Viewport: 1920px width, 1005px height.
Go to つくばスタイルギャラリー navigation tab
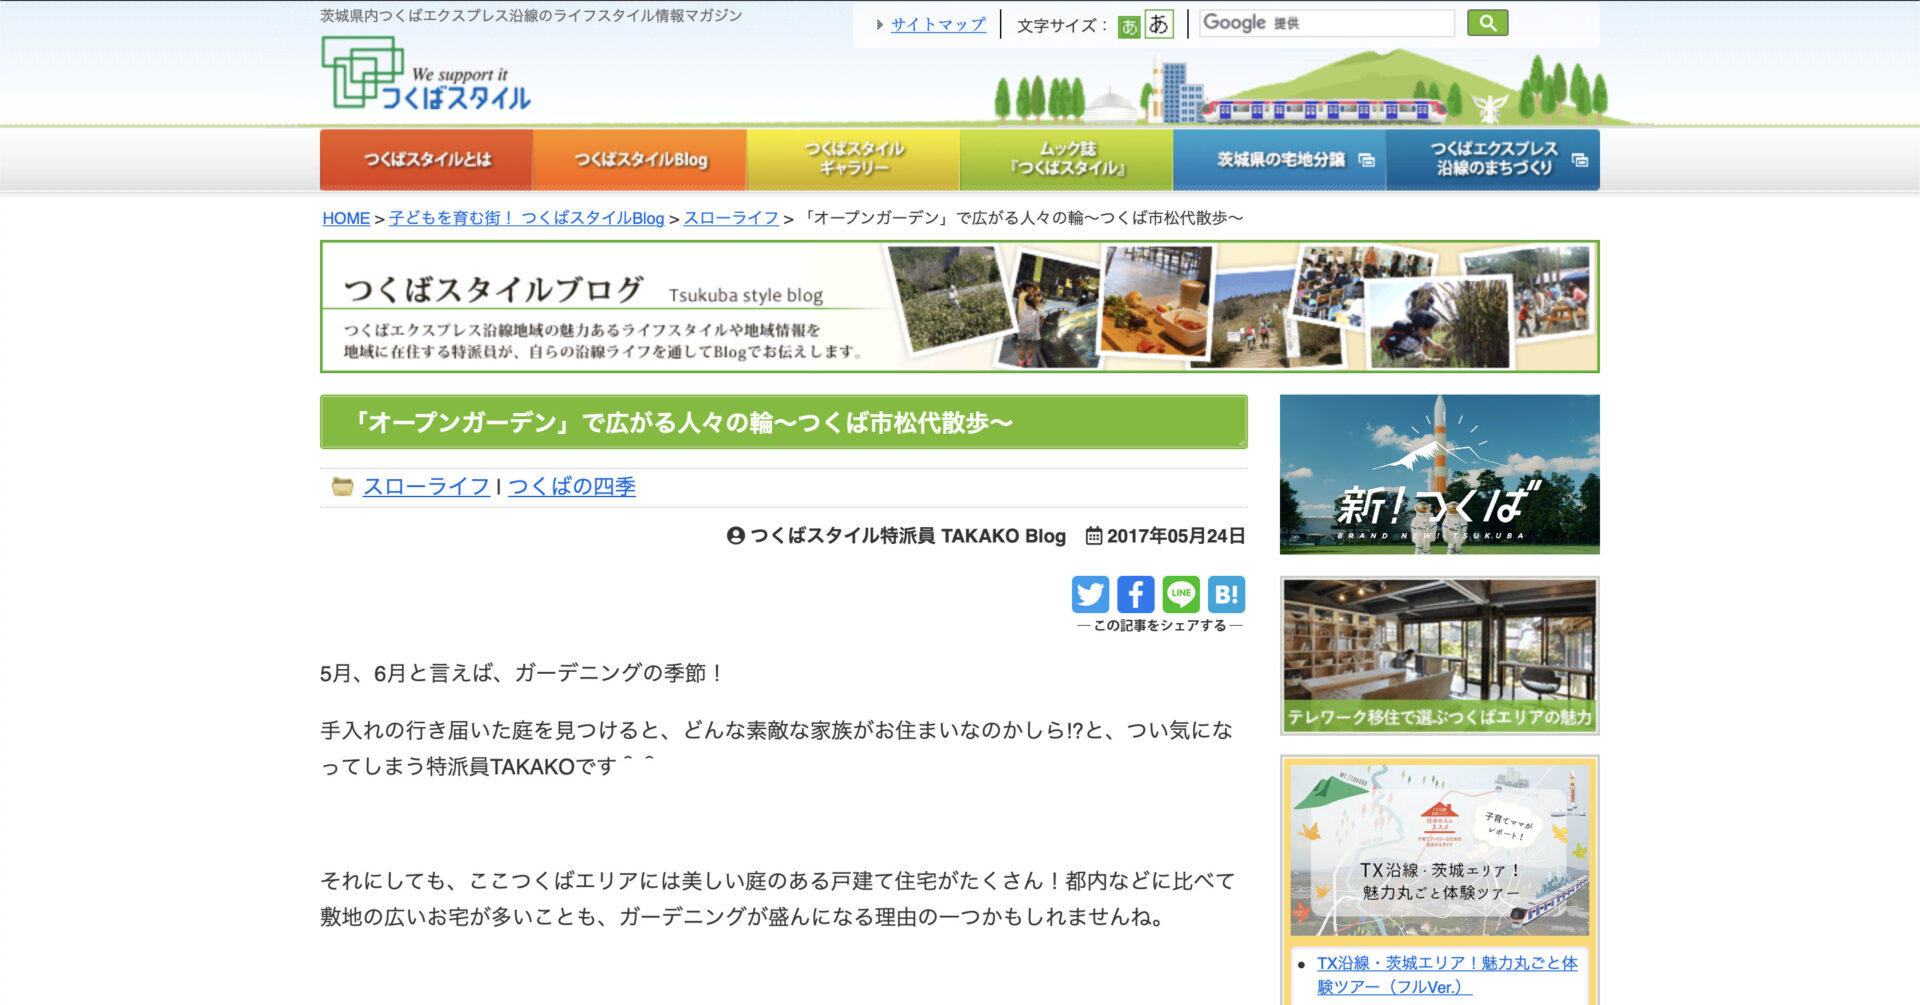click(853, 160)
